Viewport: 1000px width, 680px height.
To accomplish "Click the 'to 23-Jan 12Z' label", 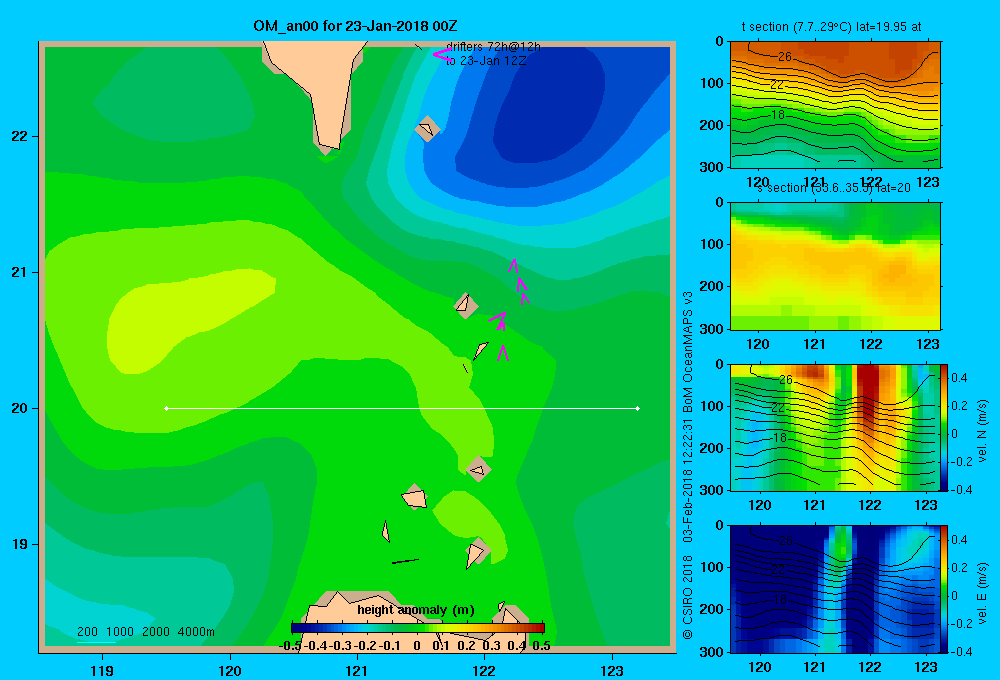I will 486,61.
